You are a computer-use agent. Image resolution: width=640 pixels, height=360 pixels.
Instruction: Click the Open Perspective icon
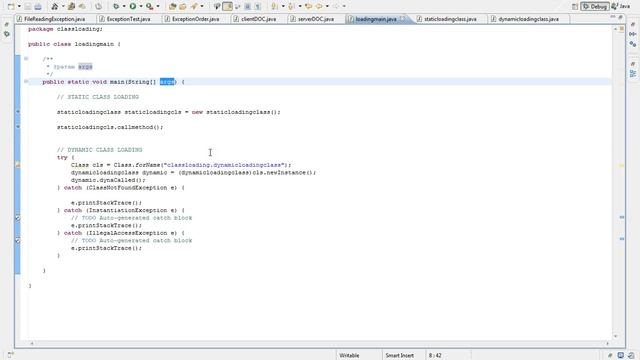[x=575, y=6]
